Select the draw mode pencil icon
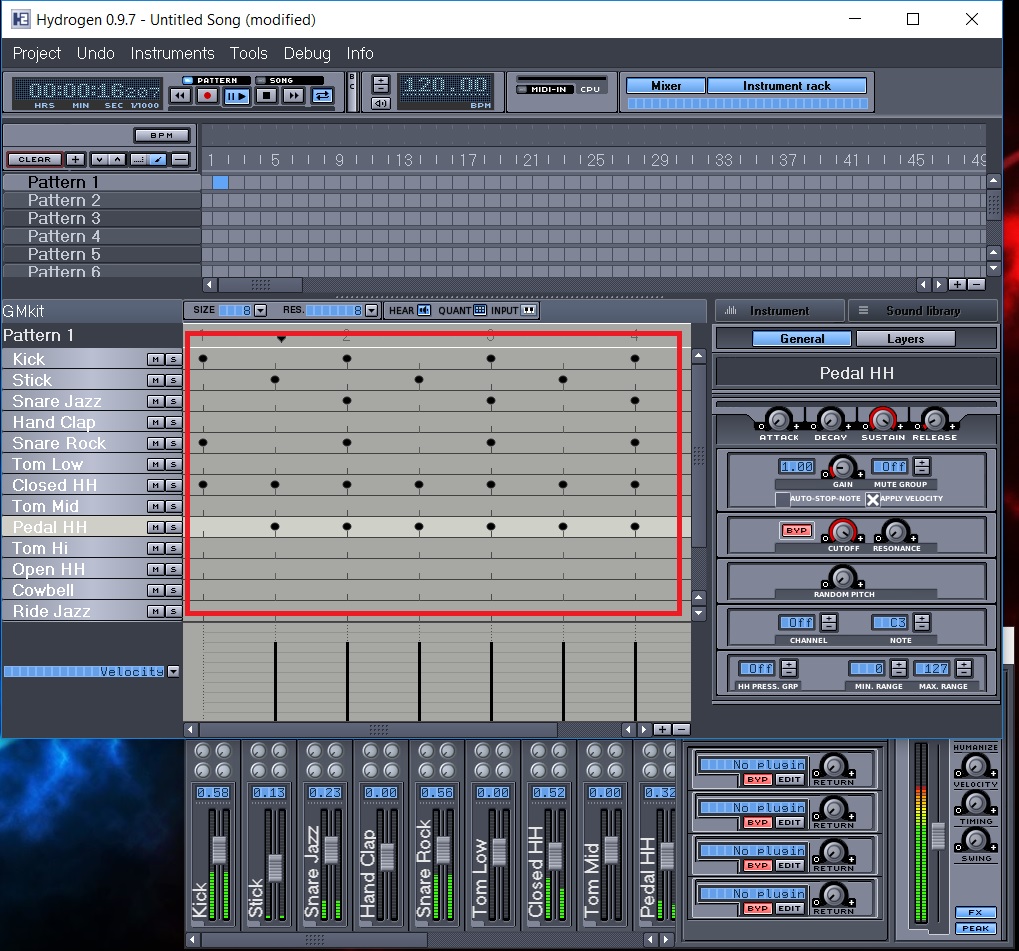The width and height of the screenshot is (1019, 951). (x=159, y=159)
